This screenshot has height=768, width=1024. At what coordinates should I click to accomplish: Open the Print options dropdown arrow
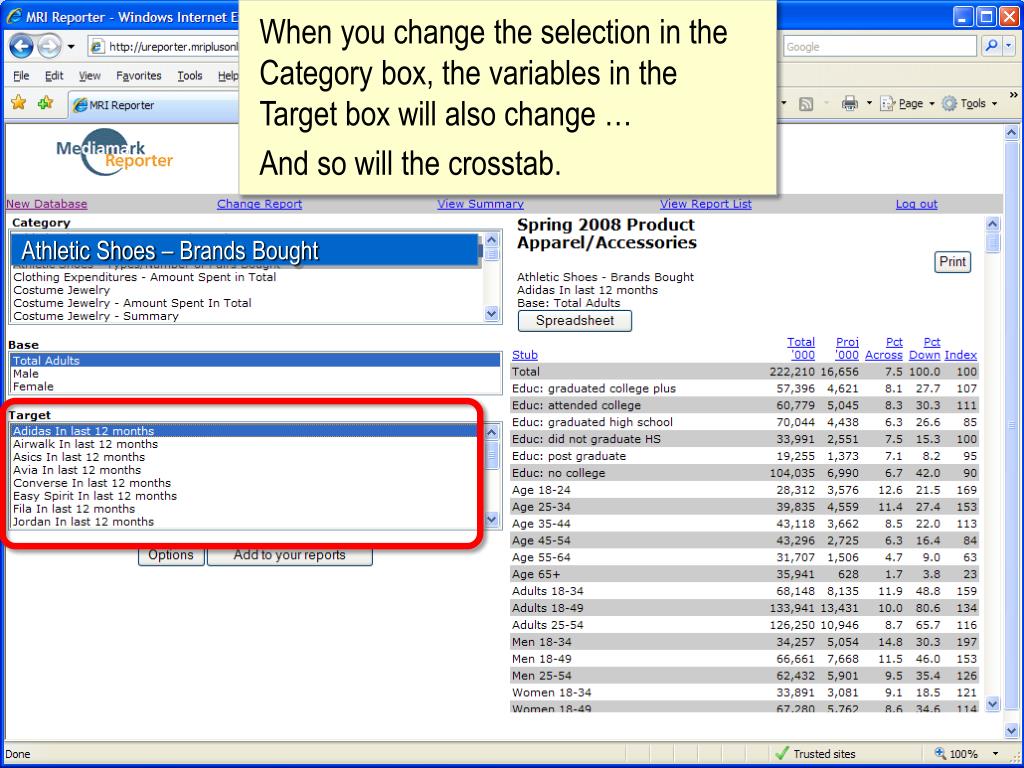(869, 103)
